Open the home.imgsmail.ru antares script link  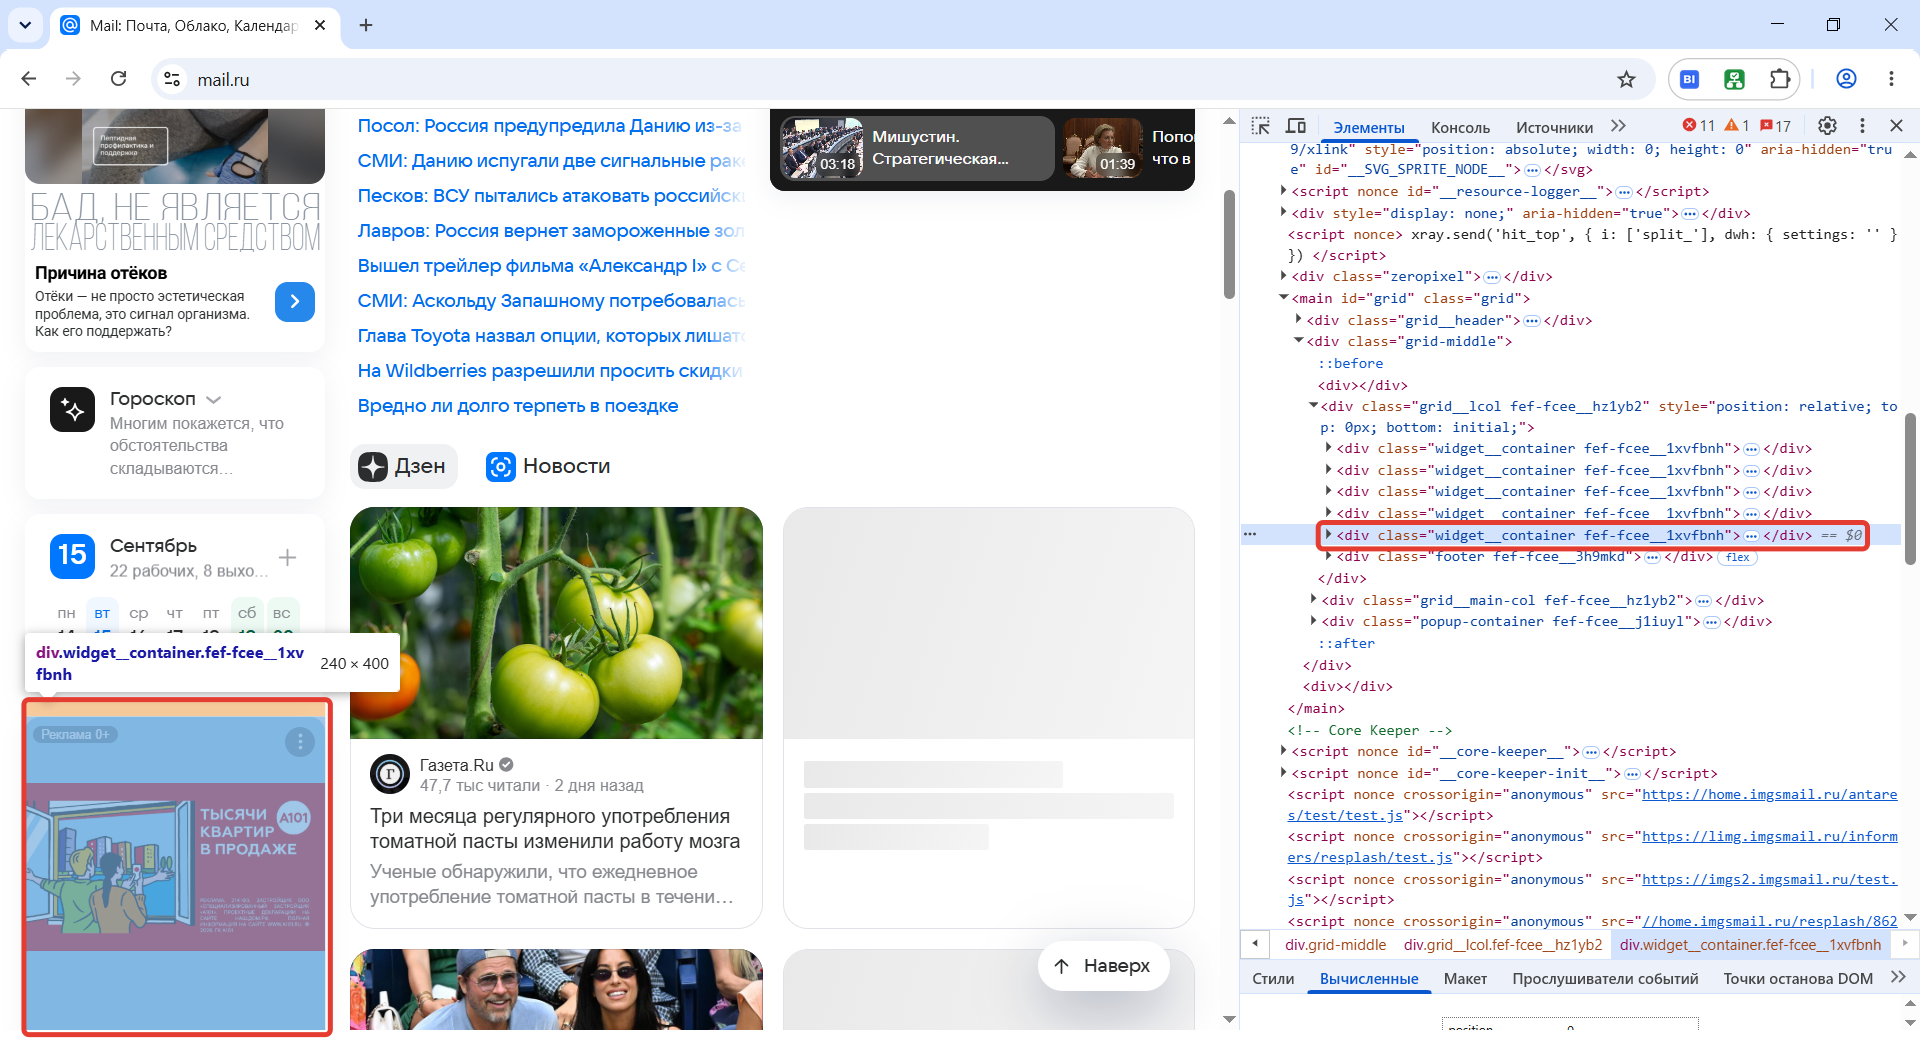coord(1592,805)
